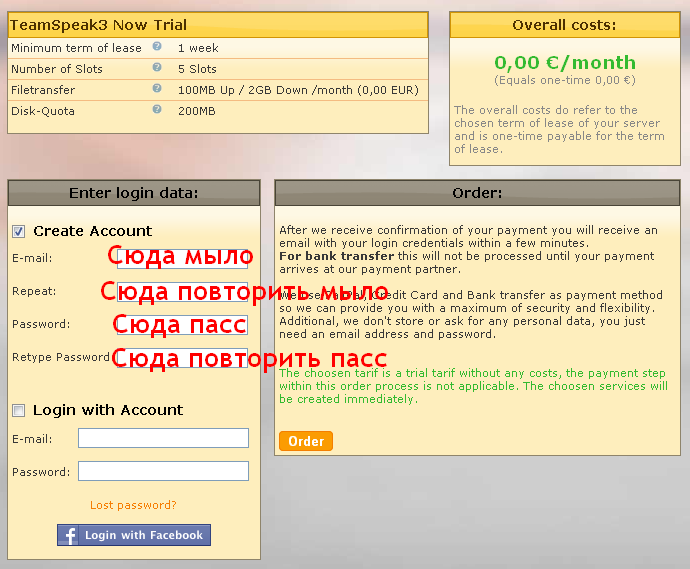Focus the Login with Account Password field

(x=163, y=471)
